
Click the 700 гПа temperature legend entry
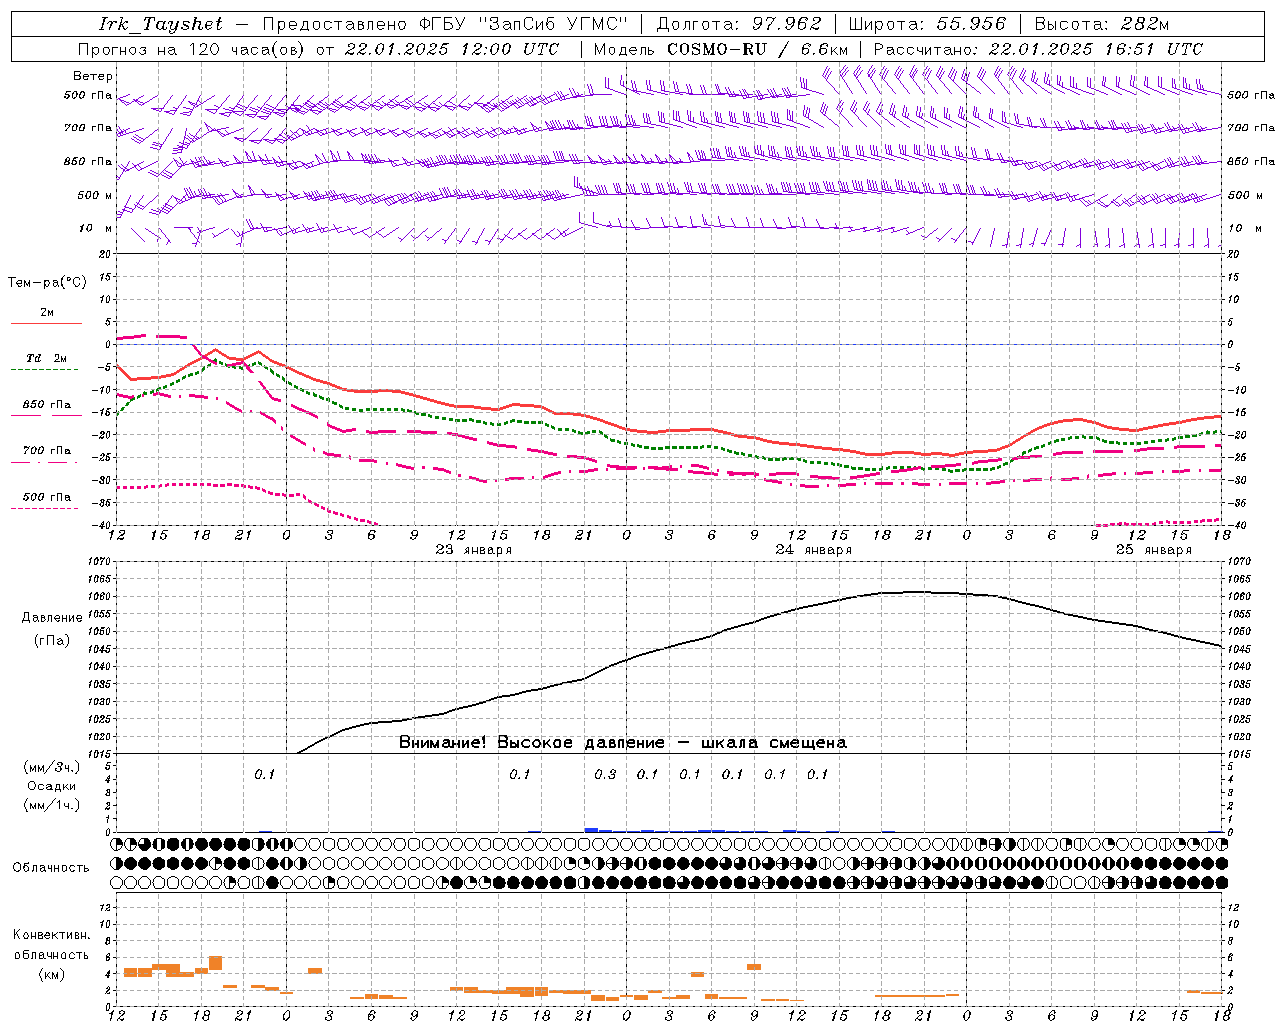click(x=47, y=450)
